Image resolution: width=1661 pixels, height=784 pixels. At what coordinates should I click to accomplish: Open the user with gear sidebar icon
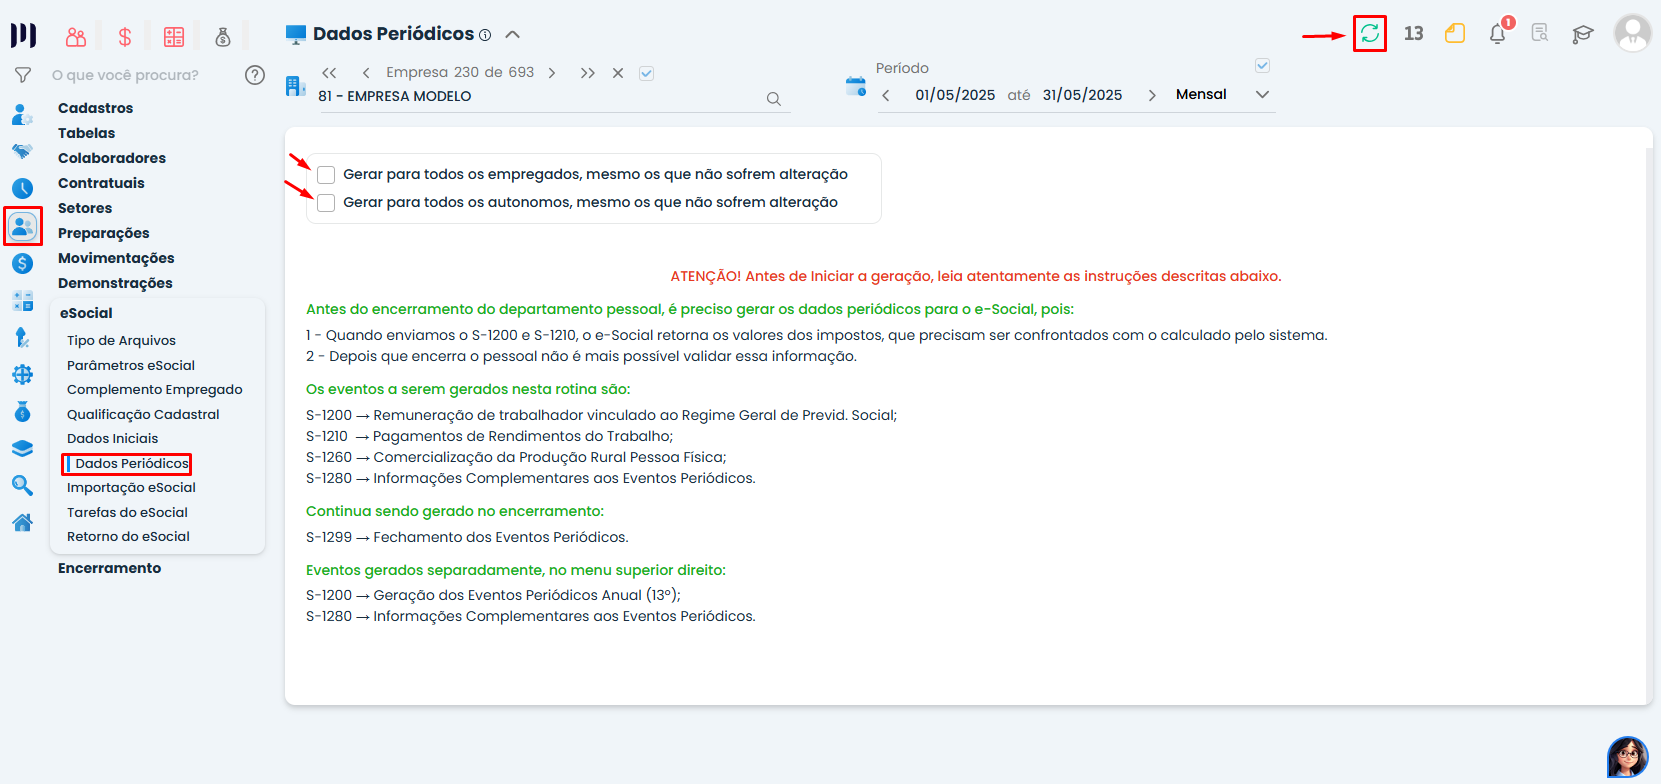click(22, 115)
